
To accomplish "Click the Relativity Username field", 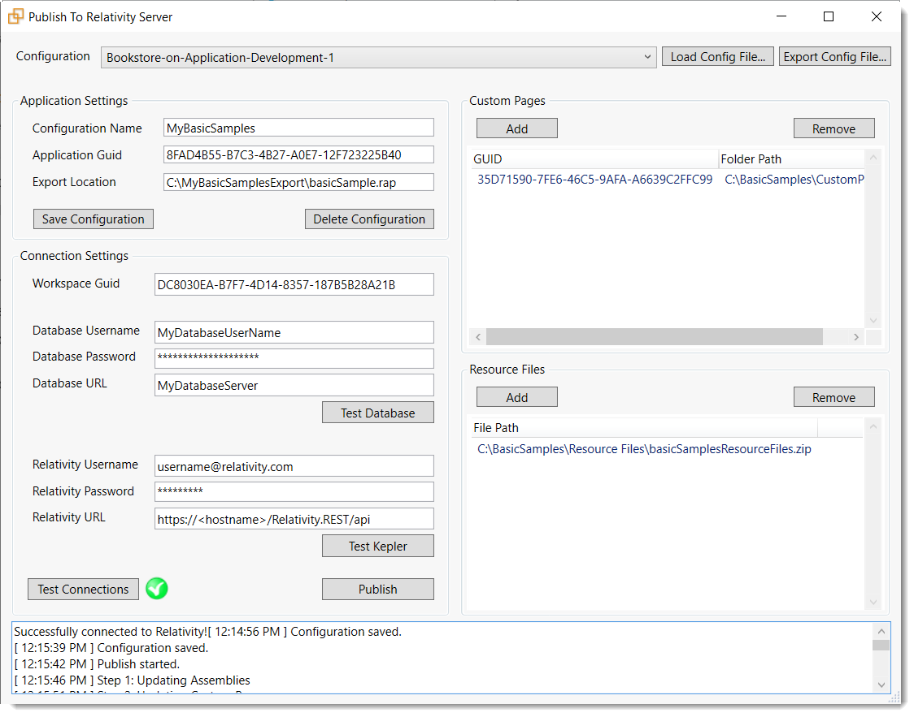I will 294,466.
